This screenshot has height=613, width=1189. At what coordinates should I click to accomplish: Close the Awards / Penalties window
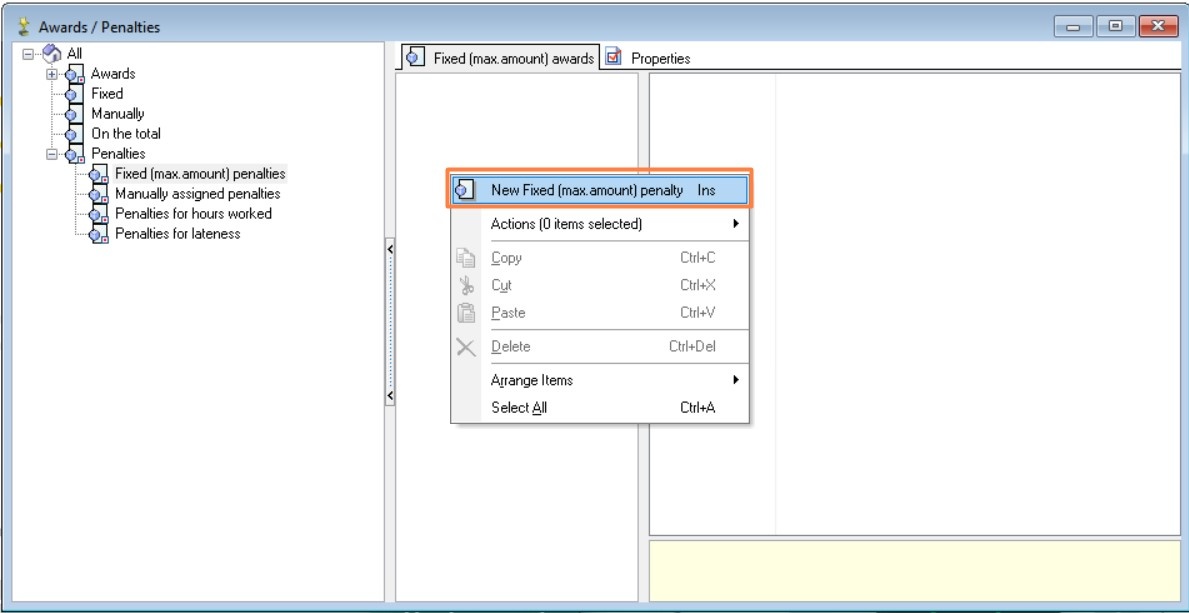tap(1159, 27)
